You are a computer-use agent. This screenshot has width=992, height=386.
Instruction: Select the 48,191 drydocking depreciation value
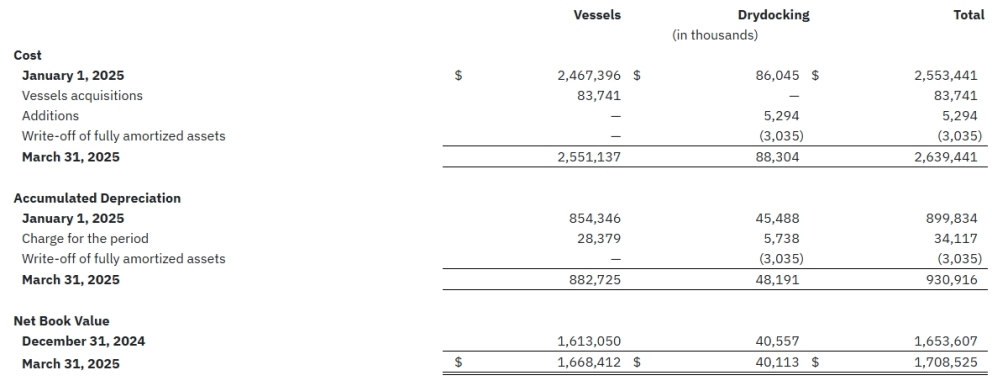[778, 280]
